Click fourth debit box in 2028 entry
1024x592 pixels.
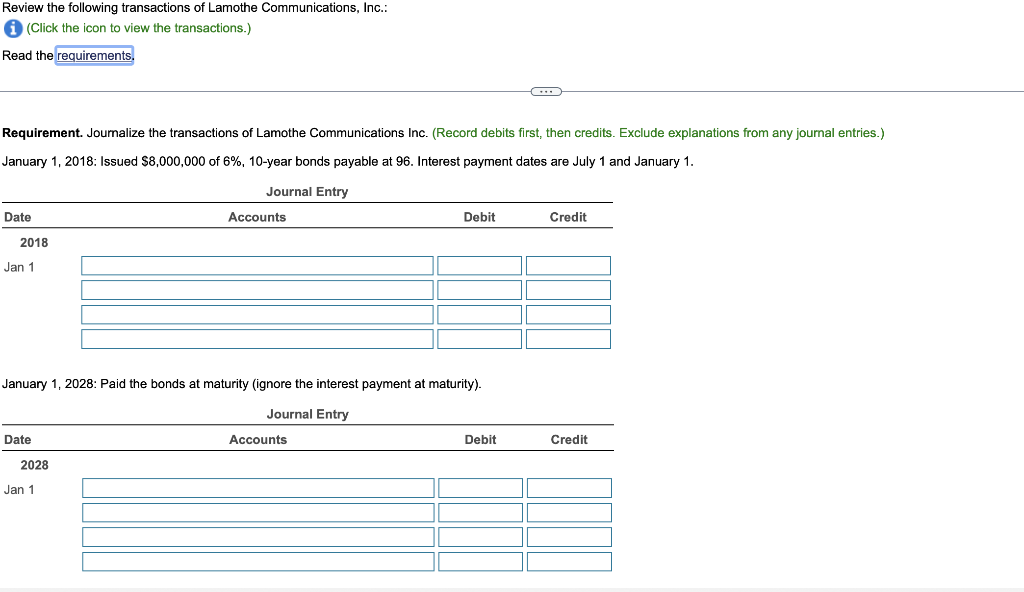(x=481, y=561)
